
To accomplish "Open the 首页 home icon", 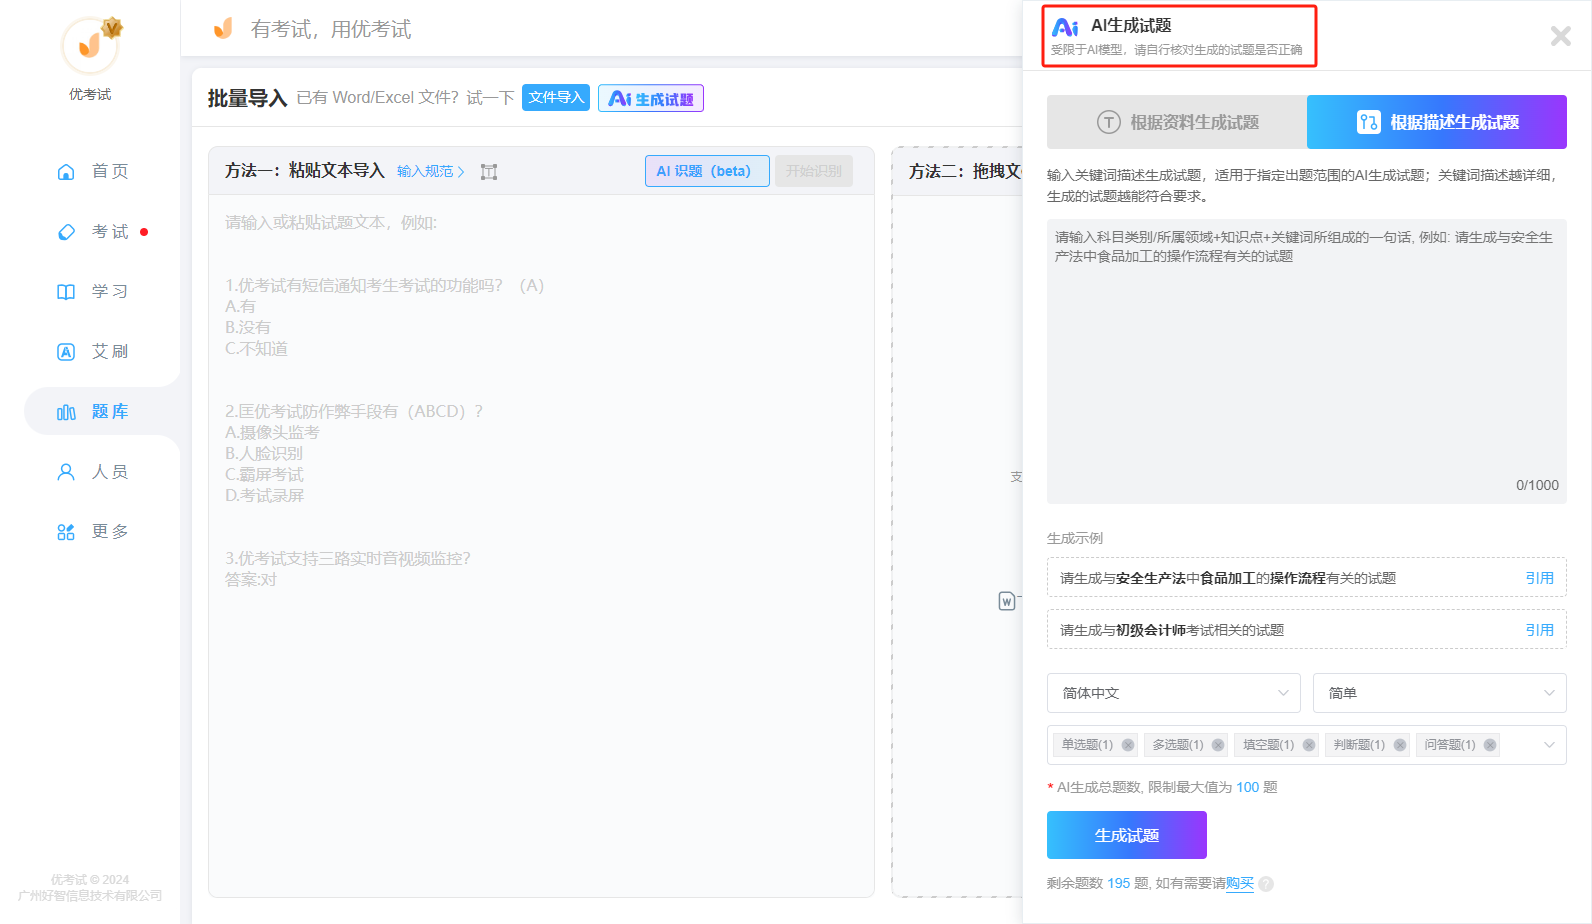I will [66, 172].
